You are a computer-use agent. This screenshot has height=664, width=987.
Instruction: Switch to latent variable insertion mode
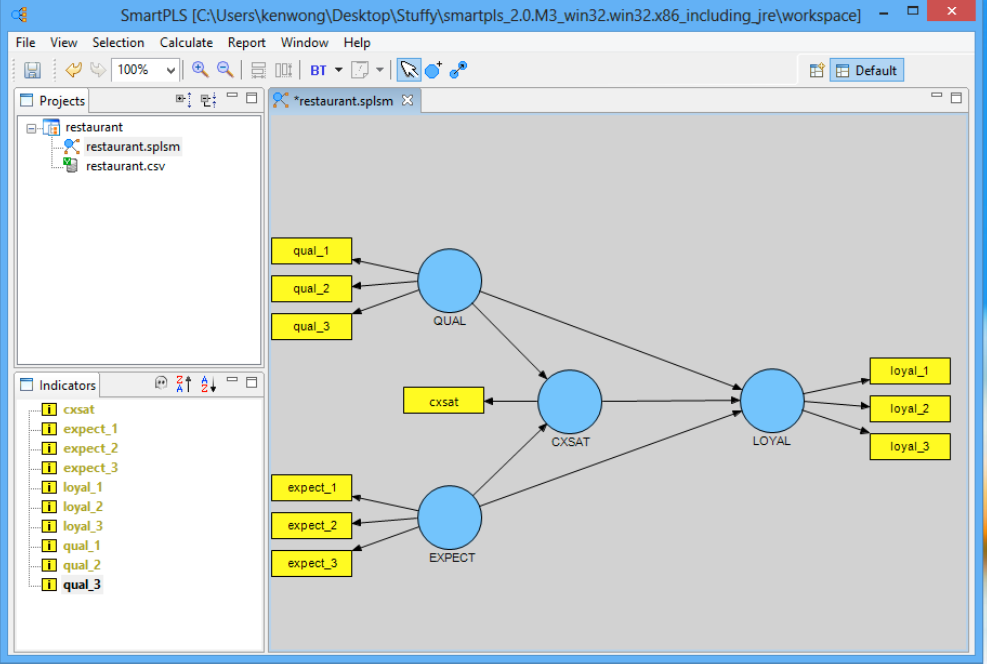point(433,70)
